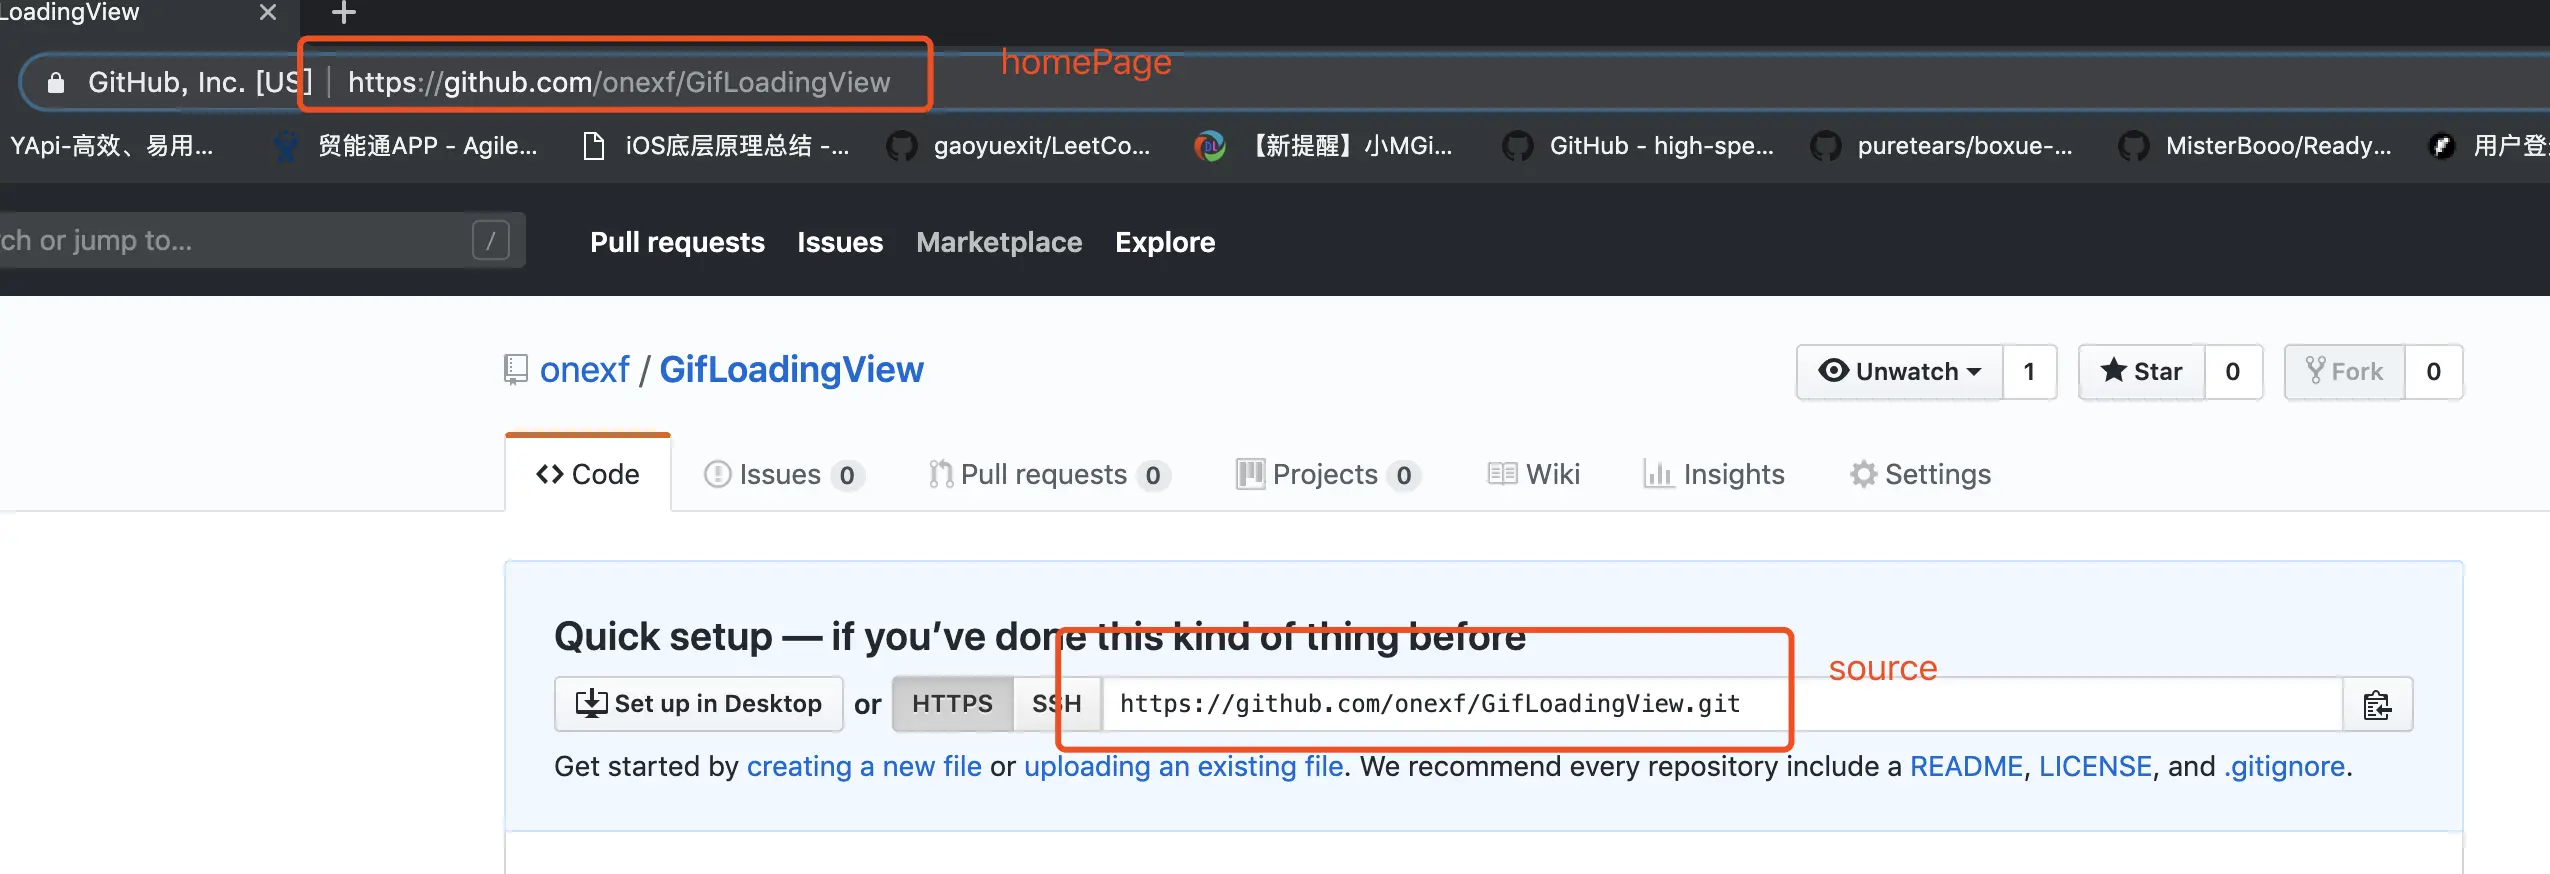Open the onexf owner profile link
The image size is (2550, 874).
coord(584,370)
